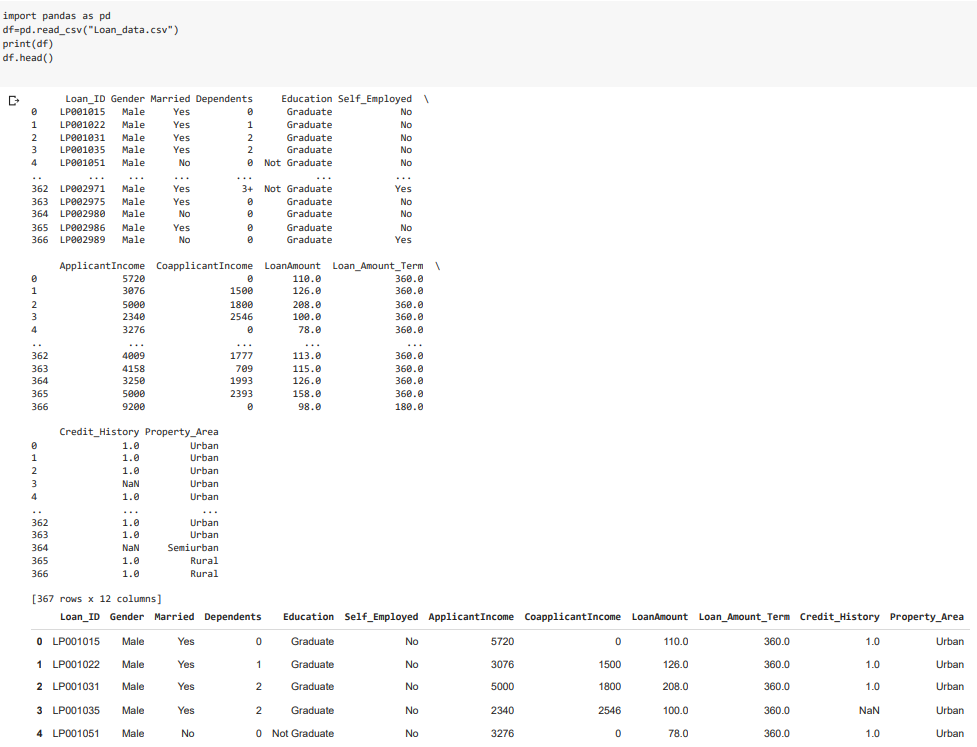Screen dimensions: 977x747
Task: Click the pd.read_csv code line
Action: (90, 29)
